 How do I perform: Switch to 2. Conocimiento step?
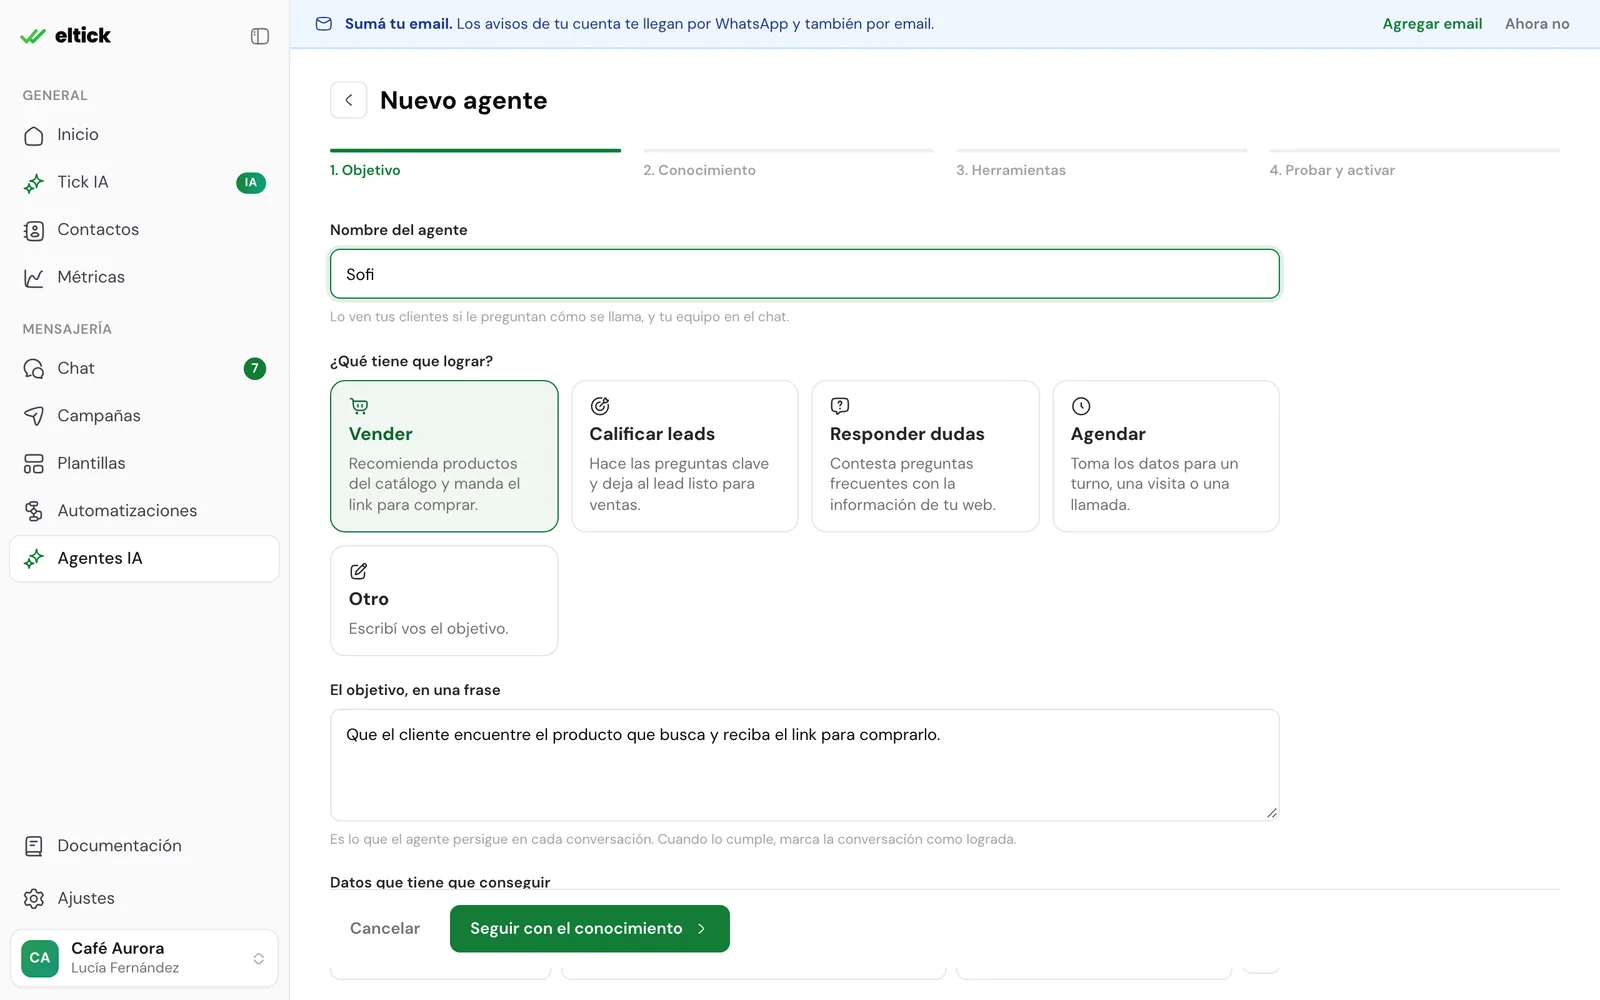click(788, 165)
